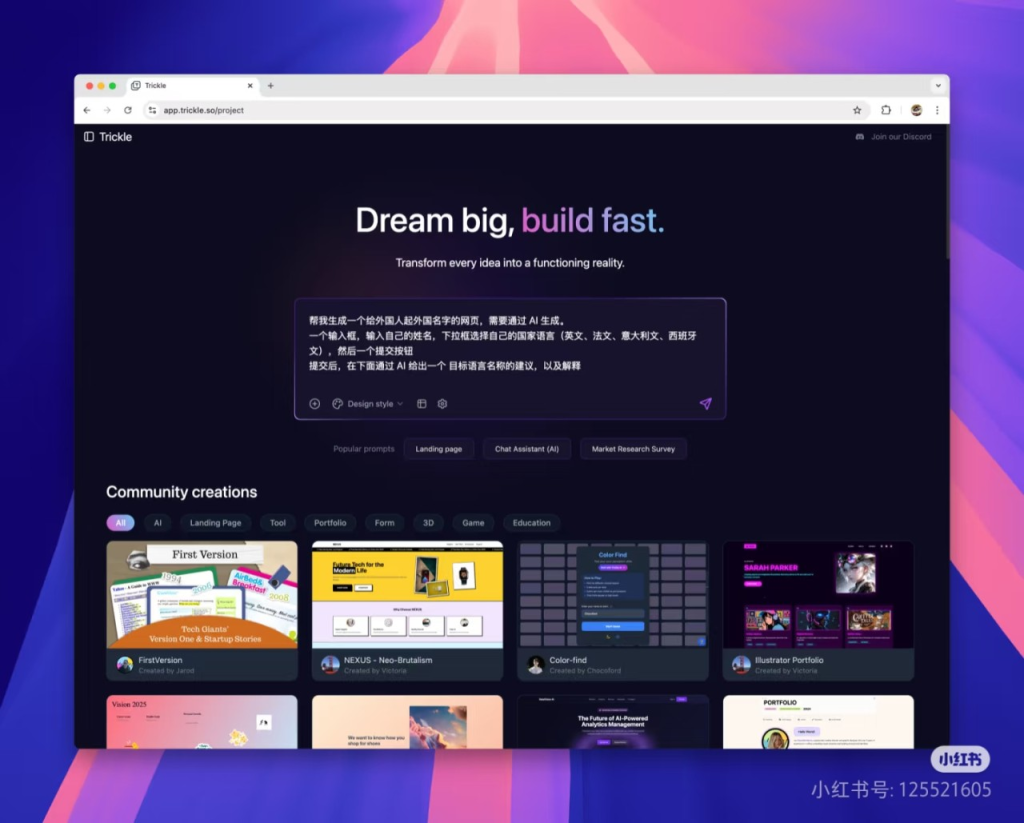Screen dimensions: 1024x823
Task: Filter creations by Portfolio category
Action: (330, 523)
